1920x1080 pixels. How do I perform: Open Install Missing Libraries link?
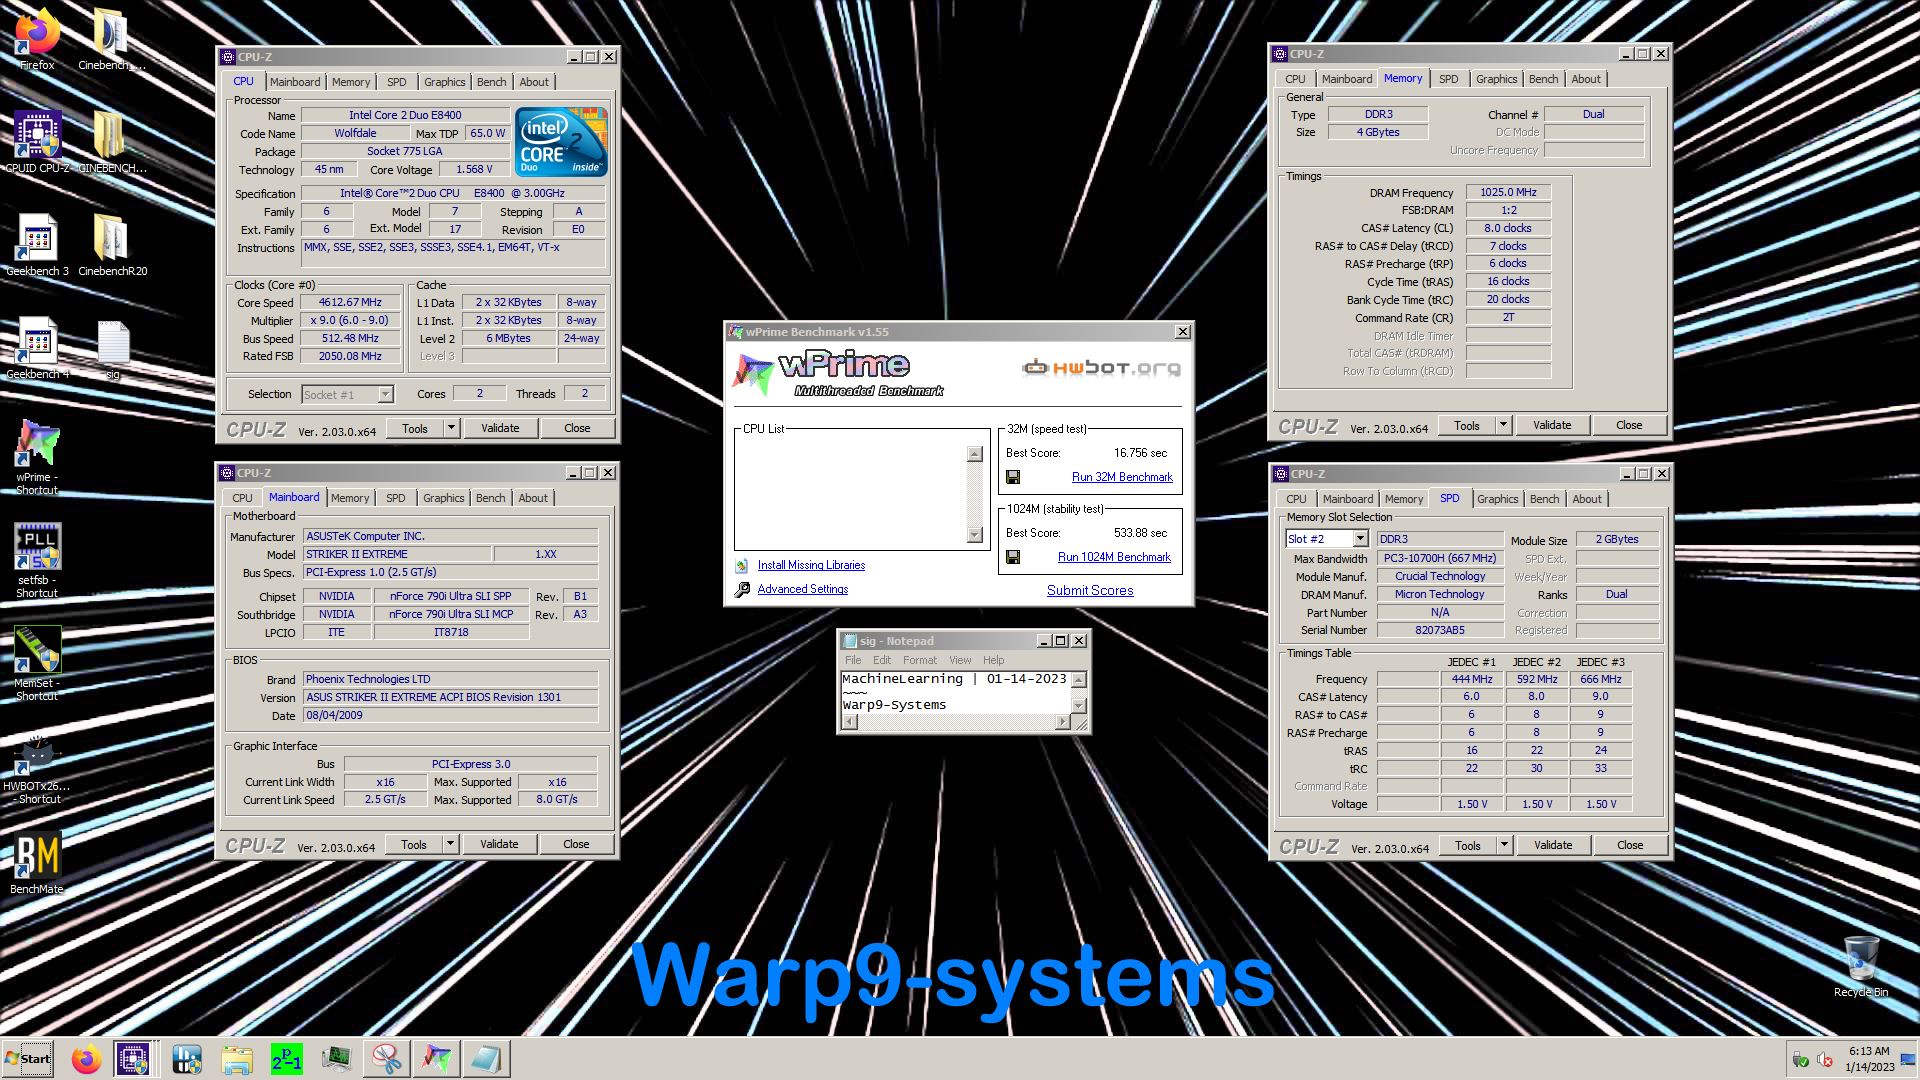tap(811, 565)
